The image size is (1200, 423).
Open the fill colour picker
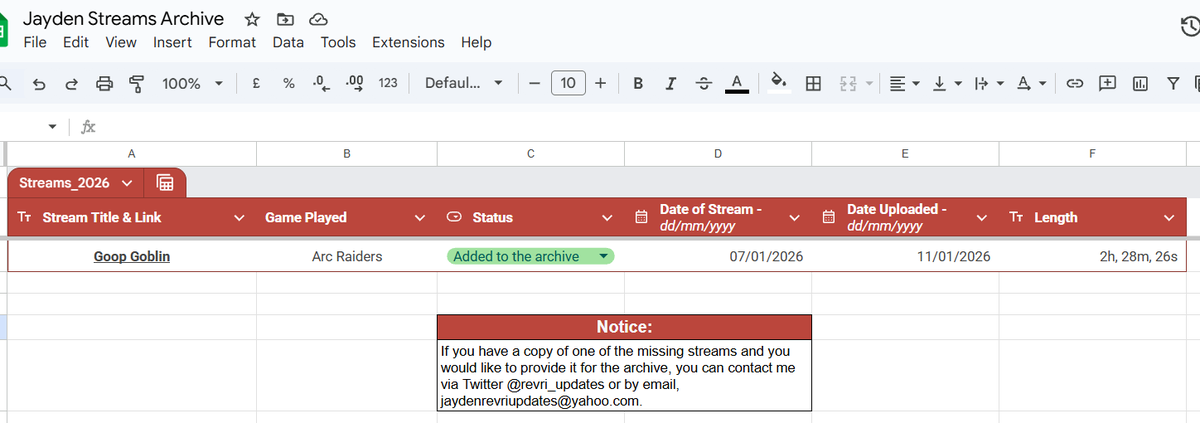780,84
